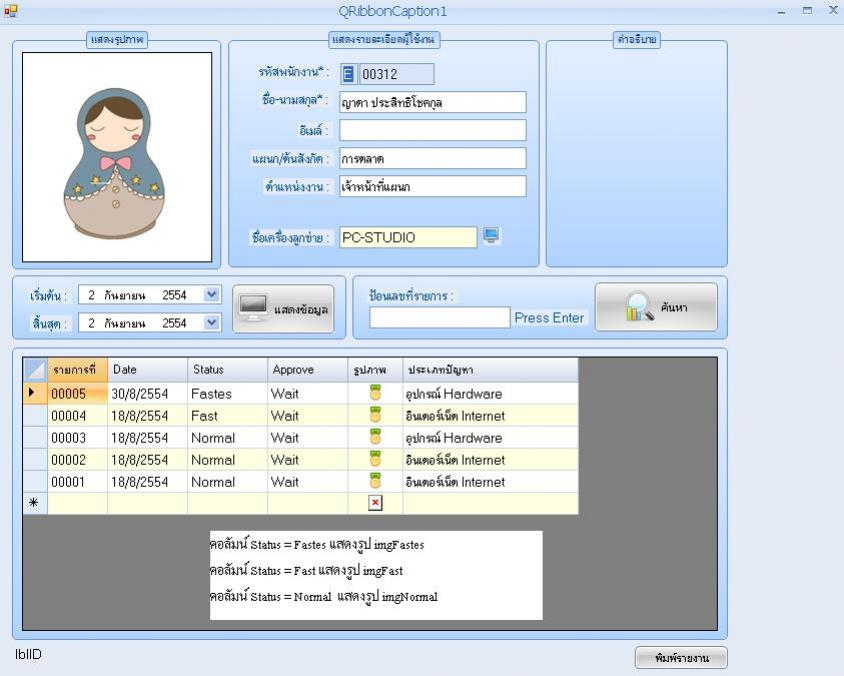Viewport: 844px width, 676px height.
Task: Click the employee code lookup icon beside 00312
Action: pyautogui.click(x=348, y=74)
